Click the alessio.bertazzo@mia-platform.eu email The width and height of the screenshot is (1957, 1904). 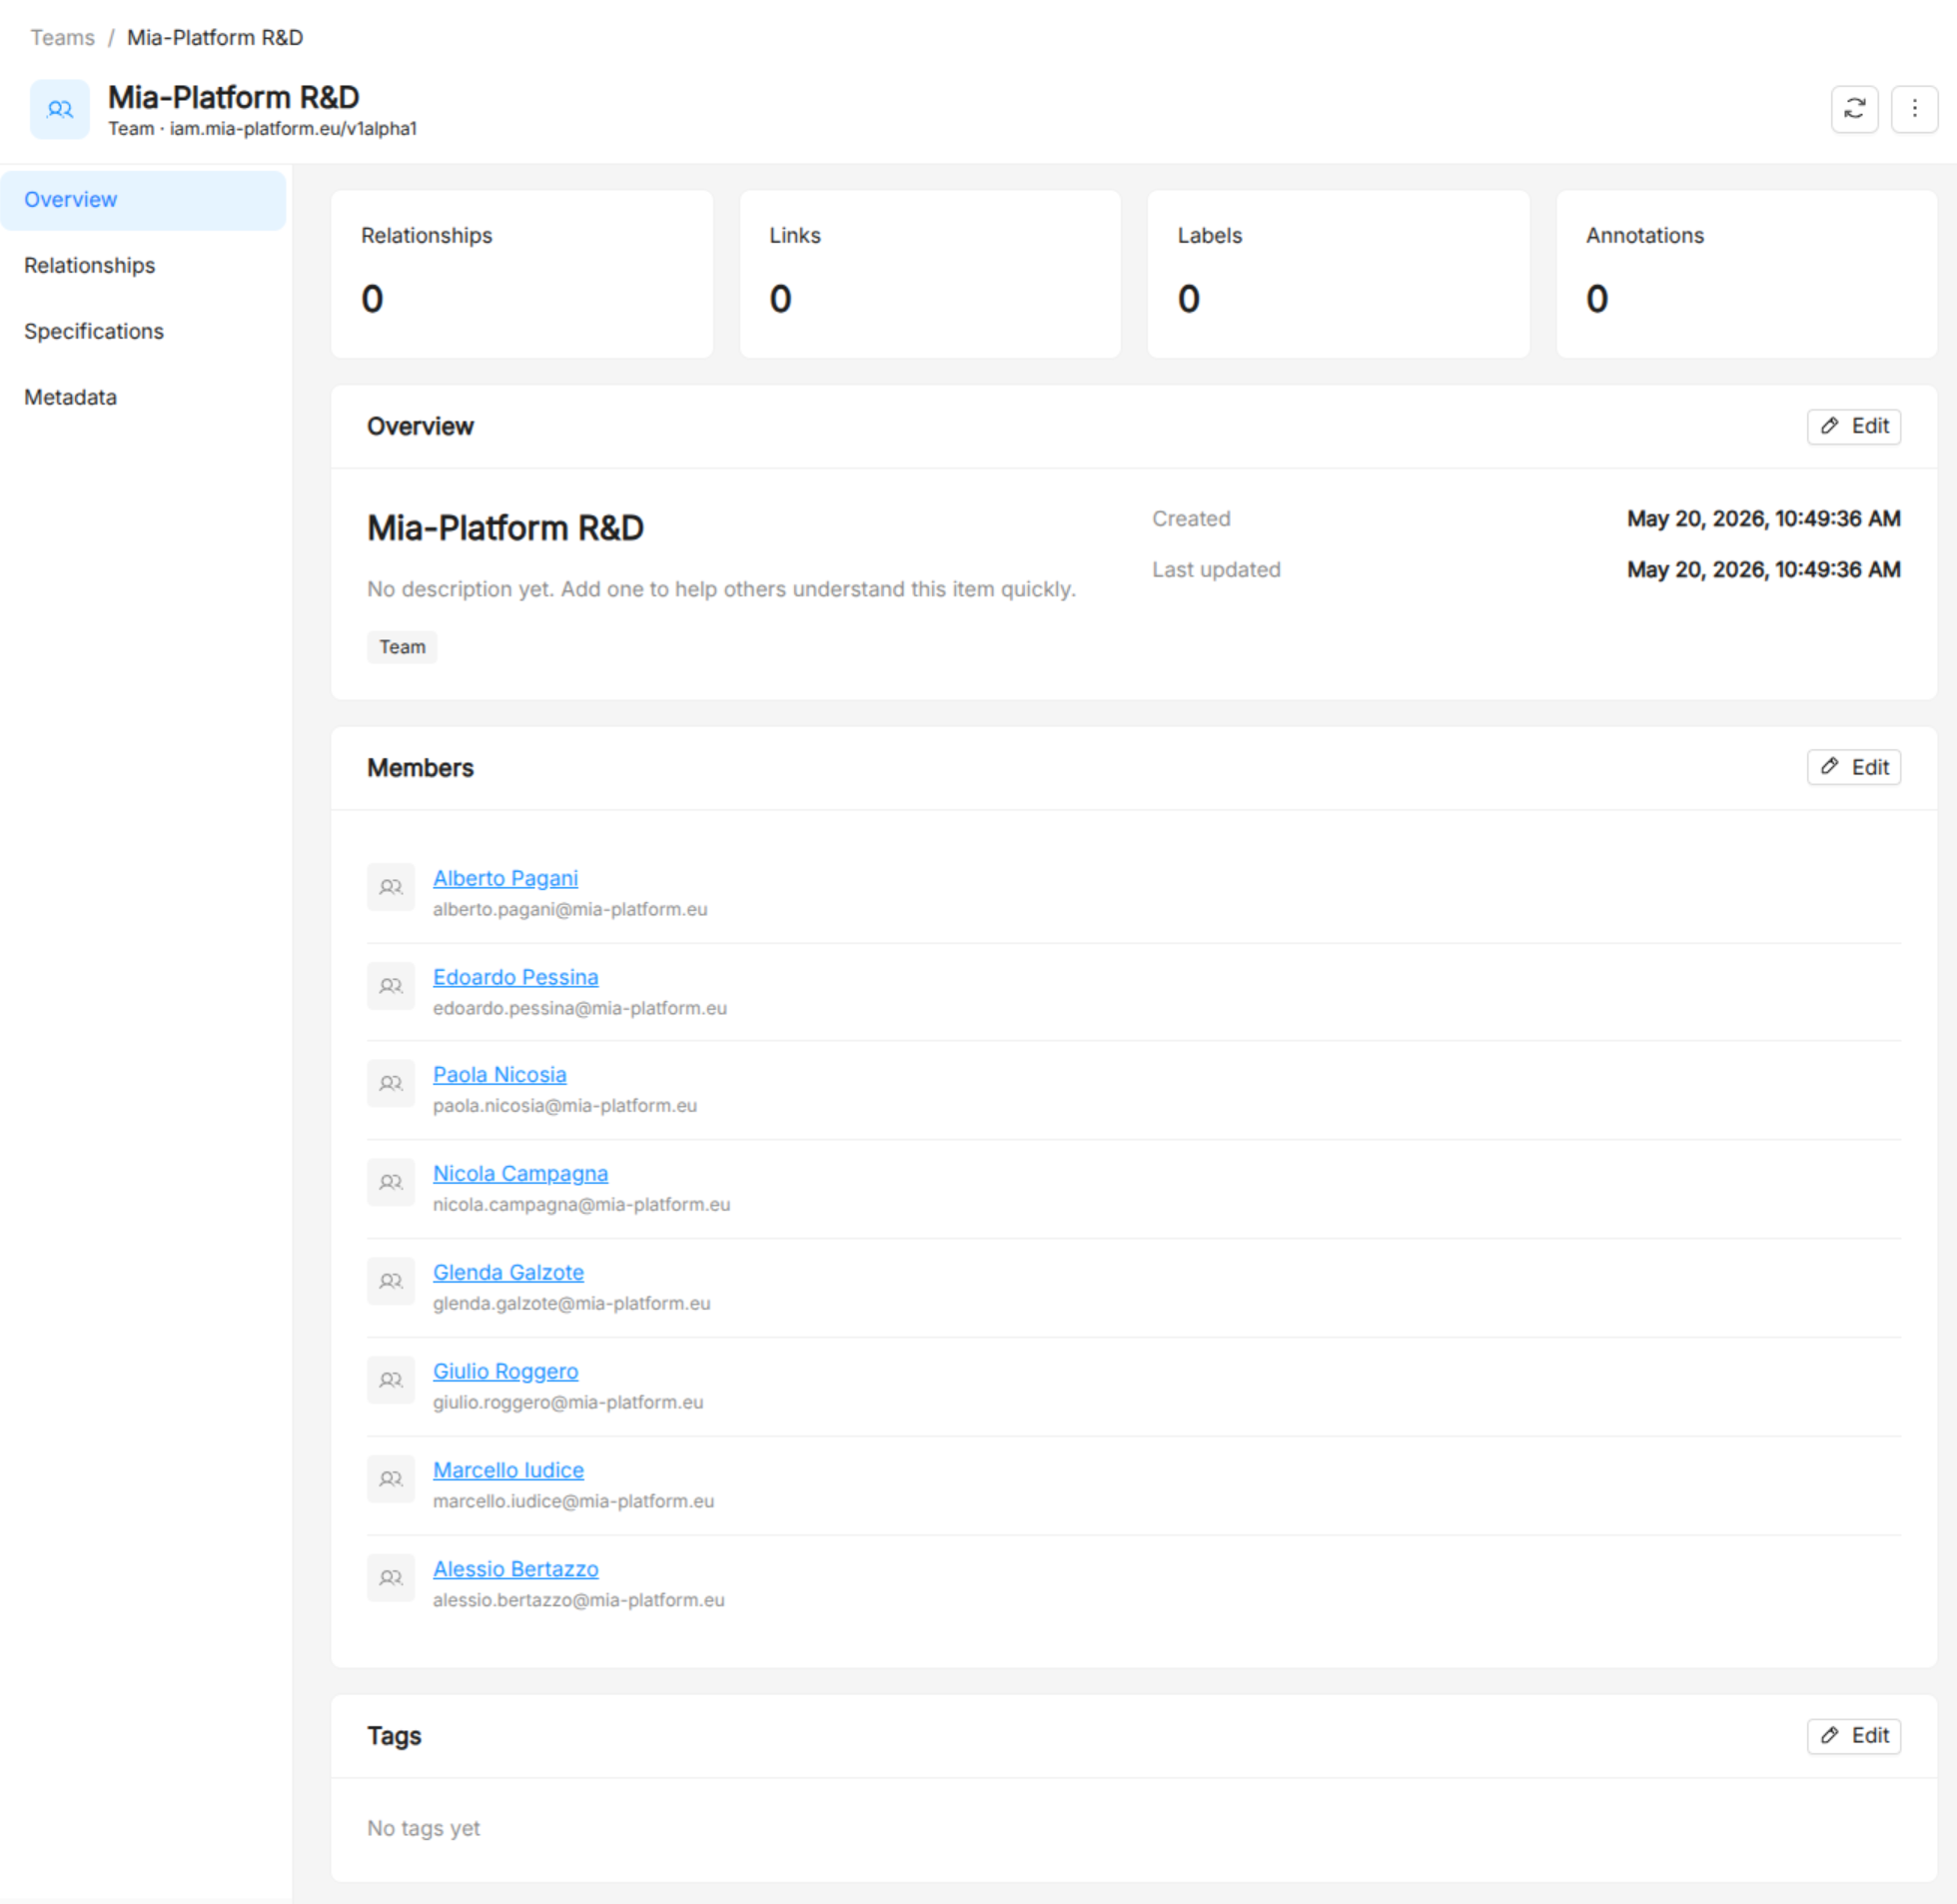pyautogui.click(x=579, y=1601)
